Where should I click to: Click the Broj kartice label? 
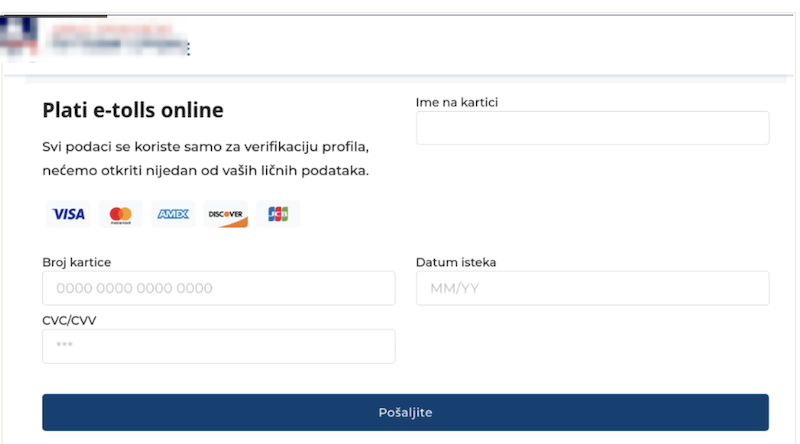77,262
